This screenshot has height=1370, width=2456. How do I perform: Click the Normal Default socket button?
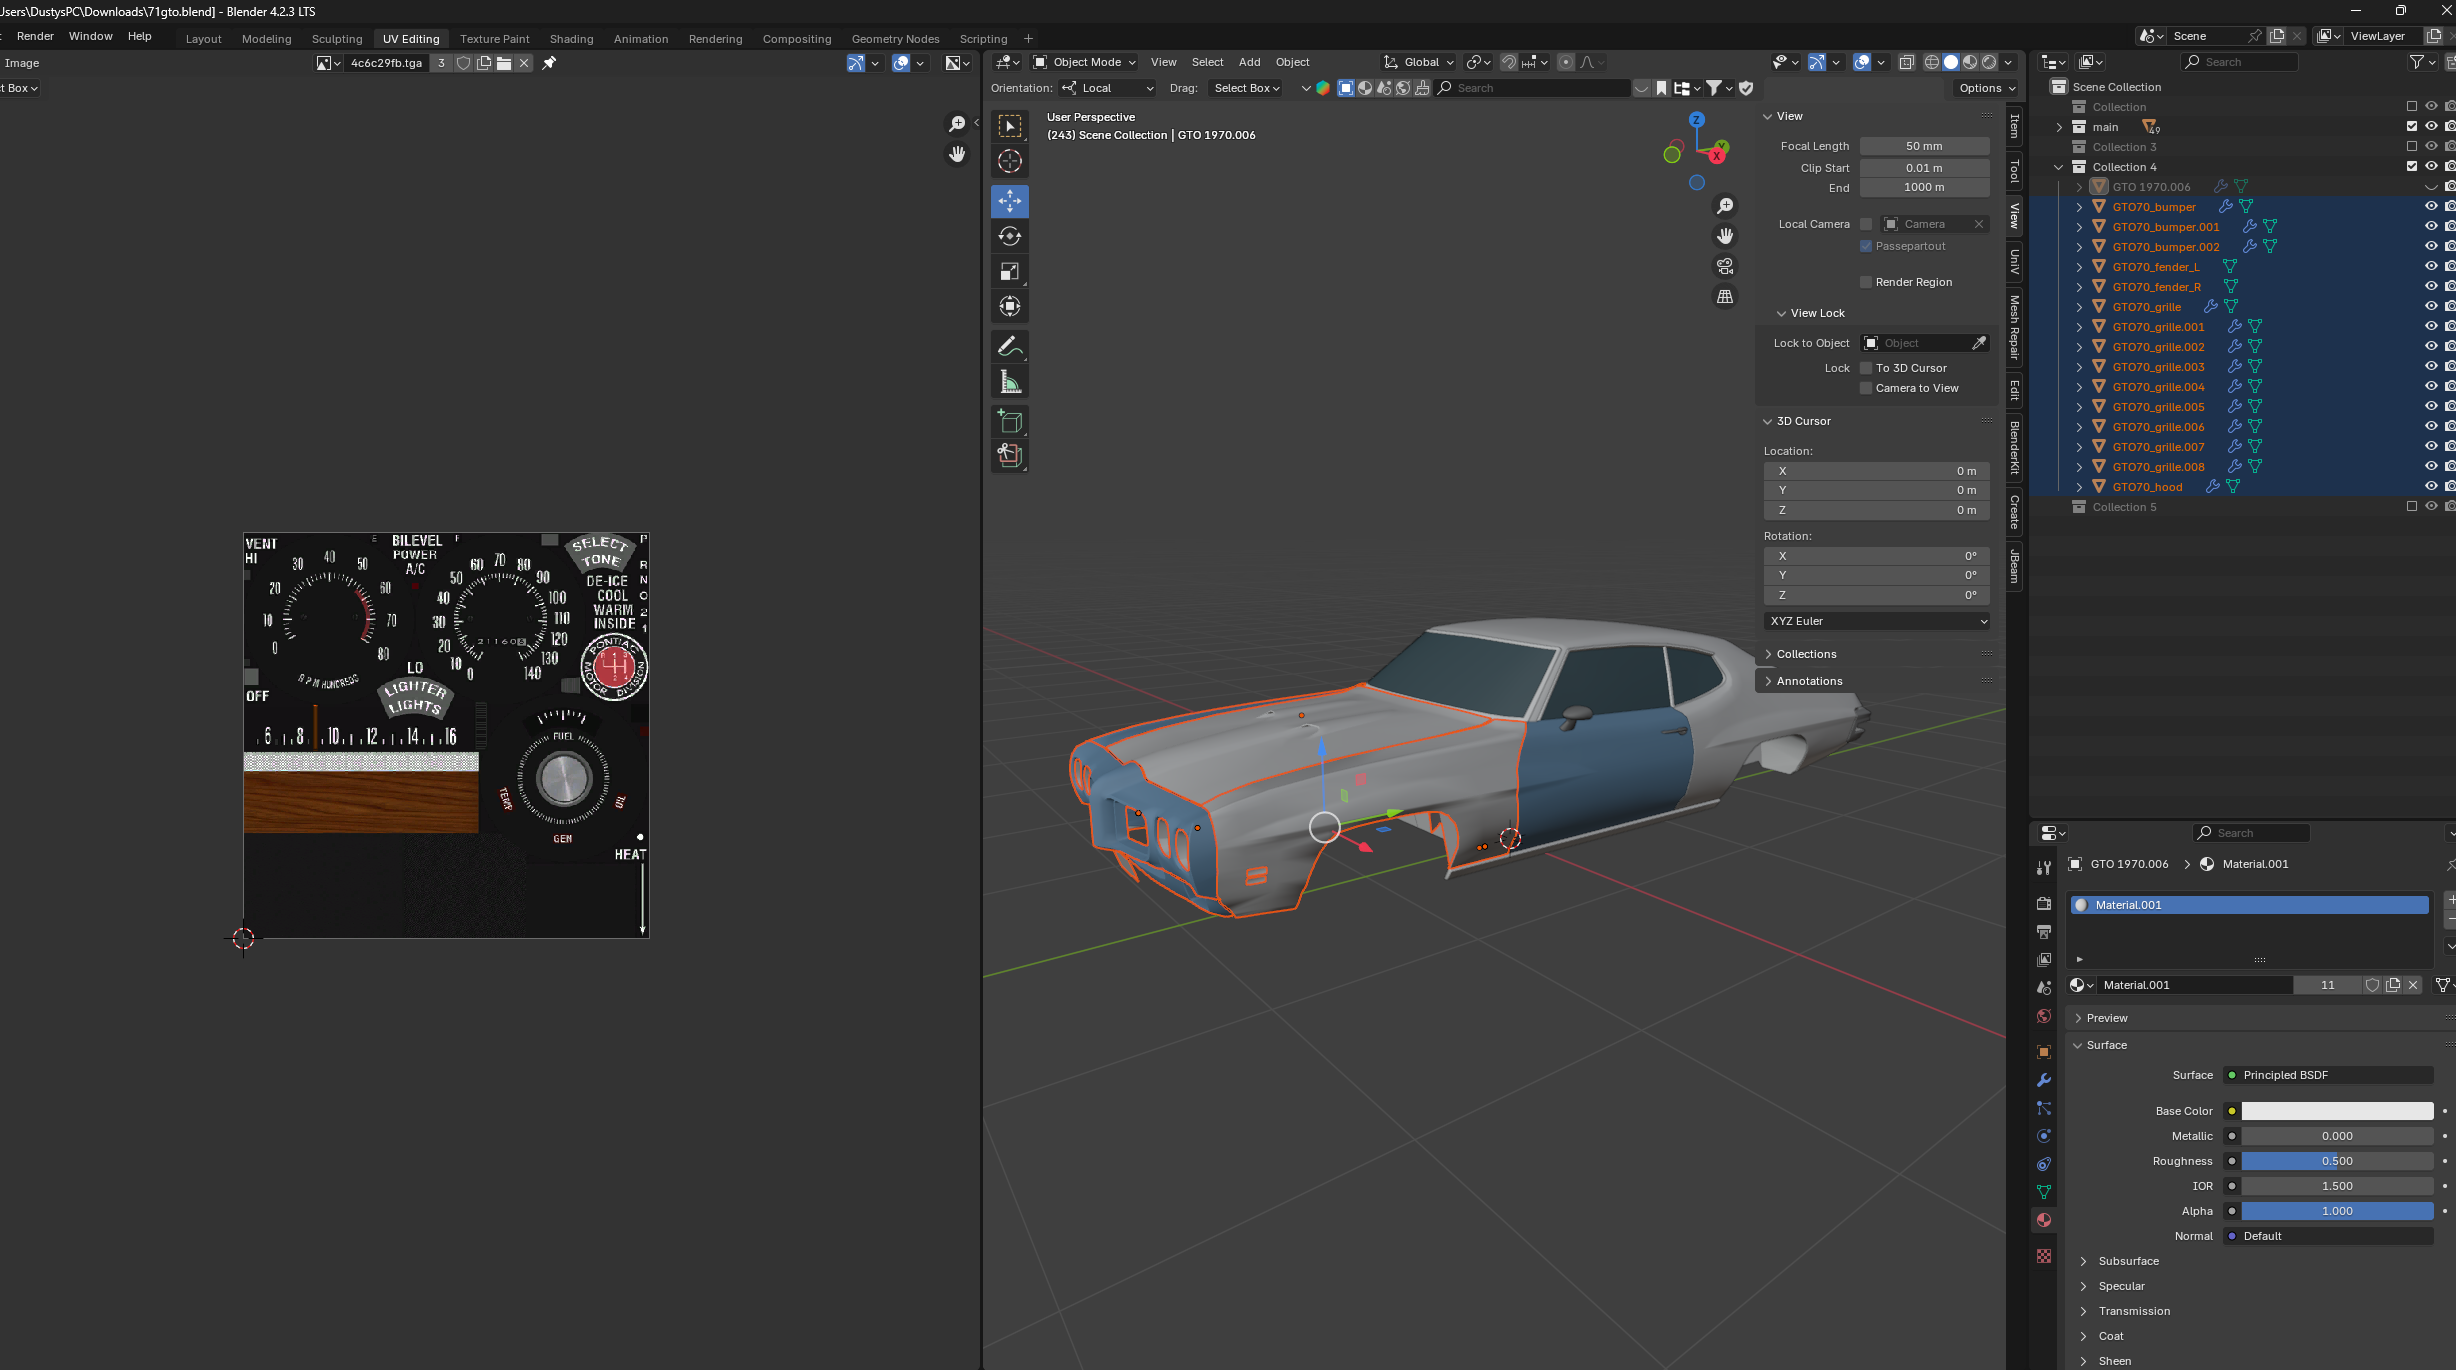[x=2328, y=1236]
